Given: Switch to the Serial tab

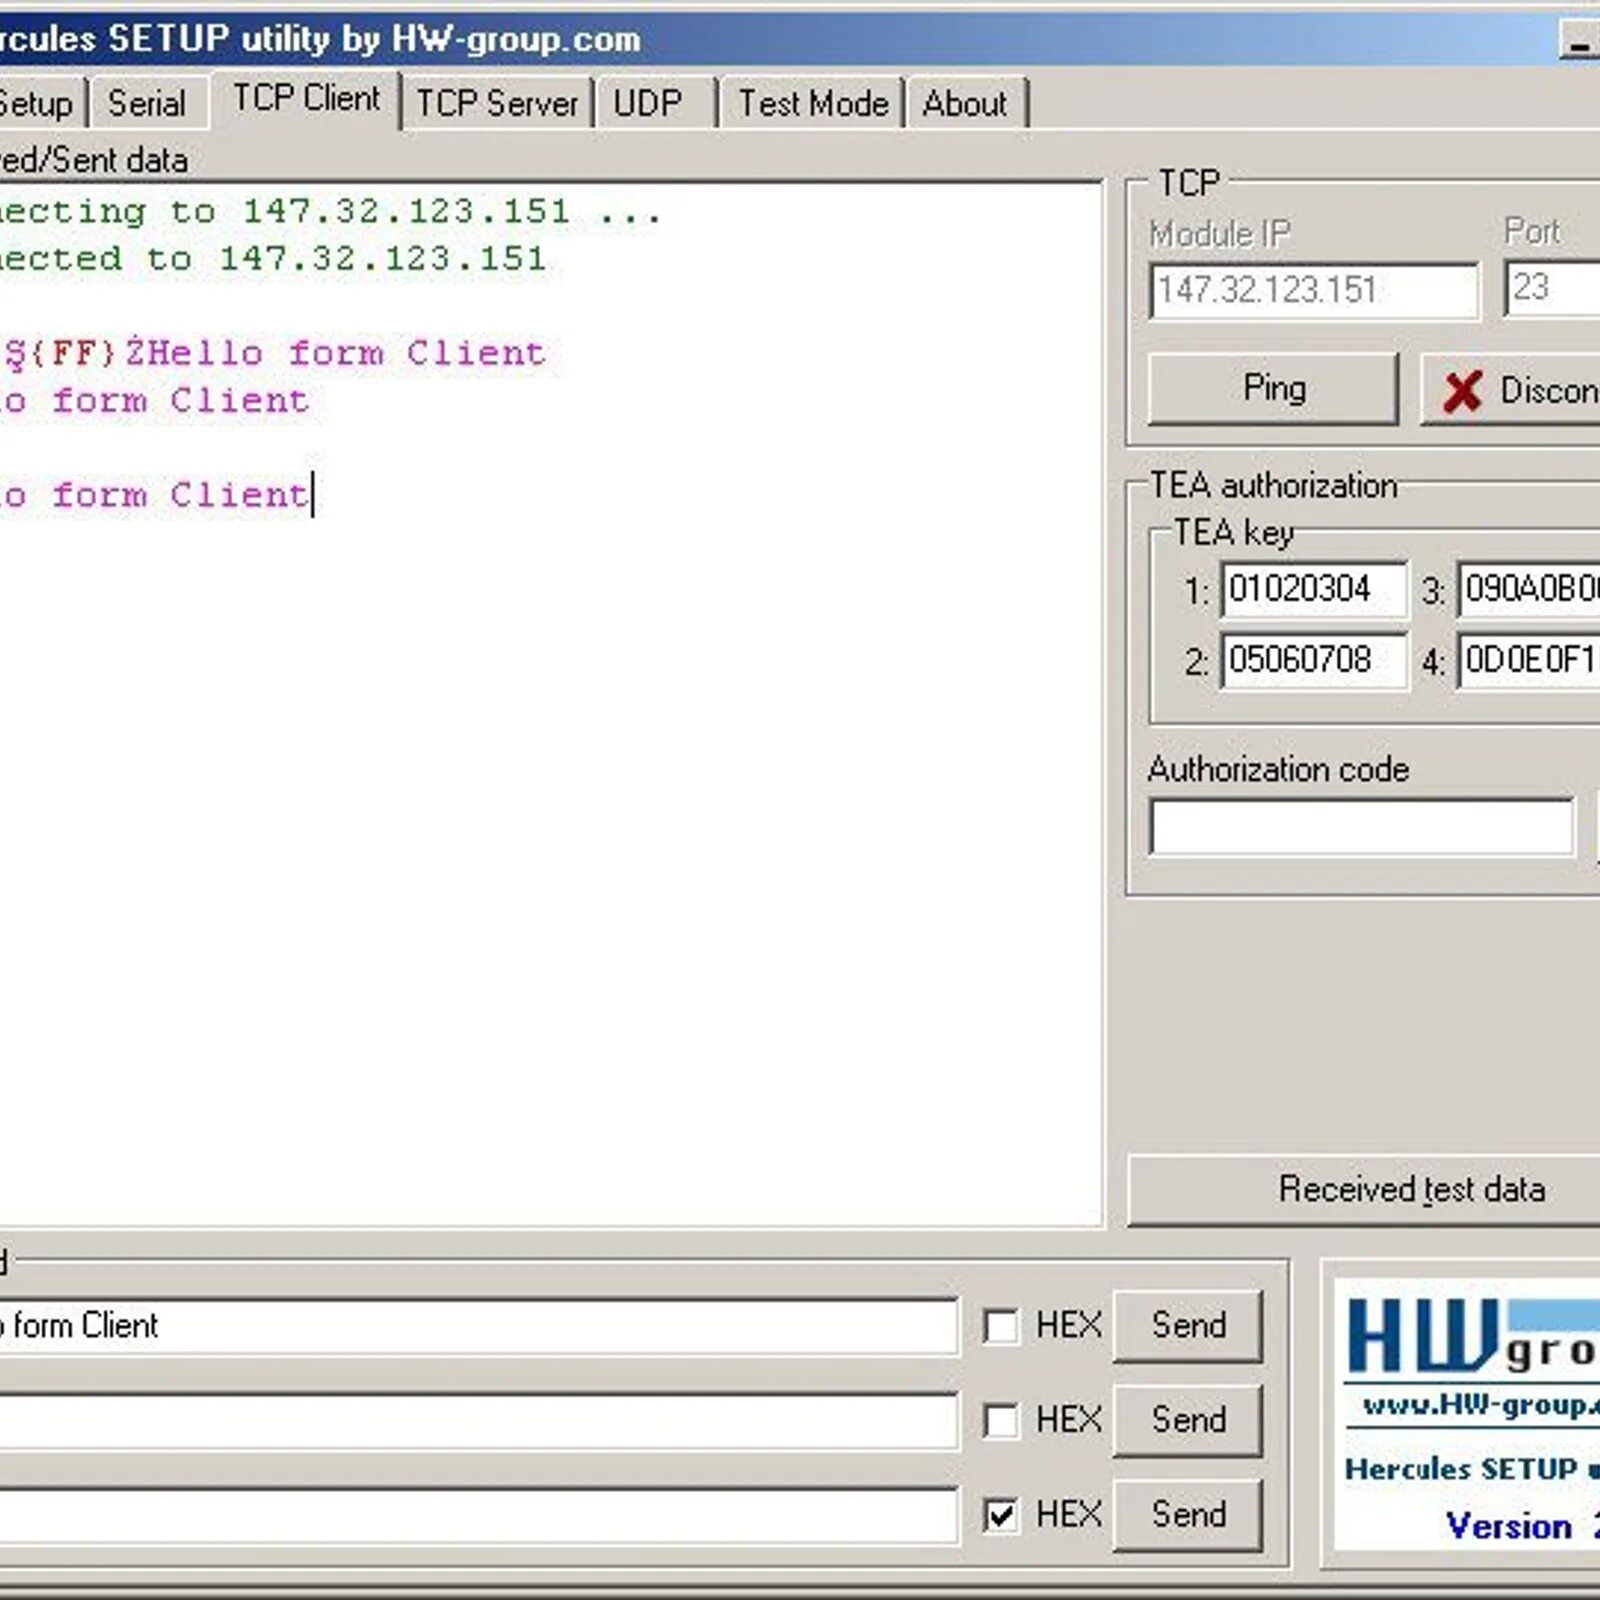Looking at the screenshot, I should point(147,104).
